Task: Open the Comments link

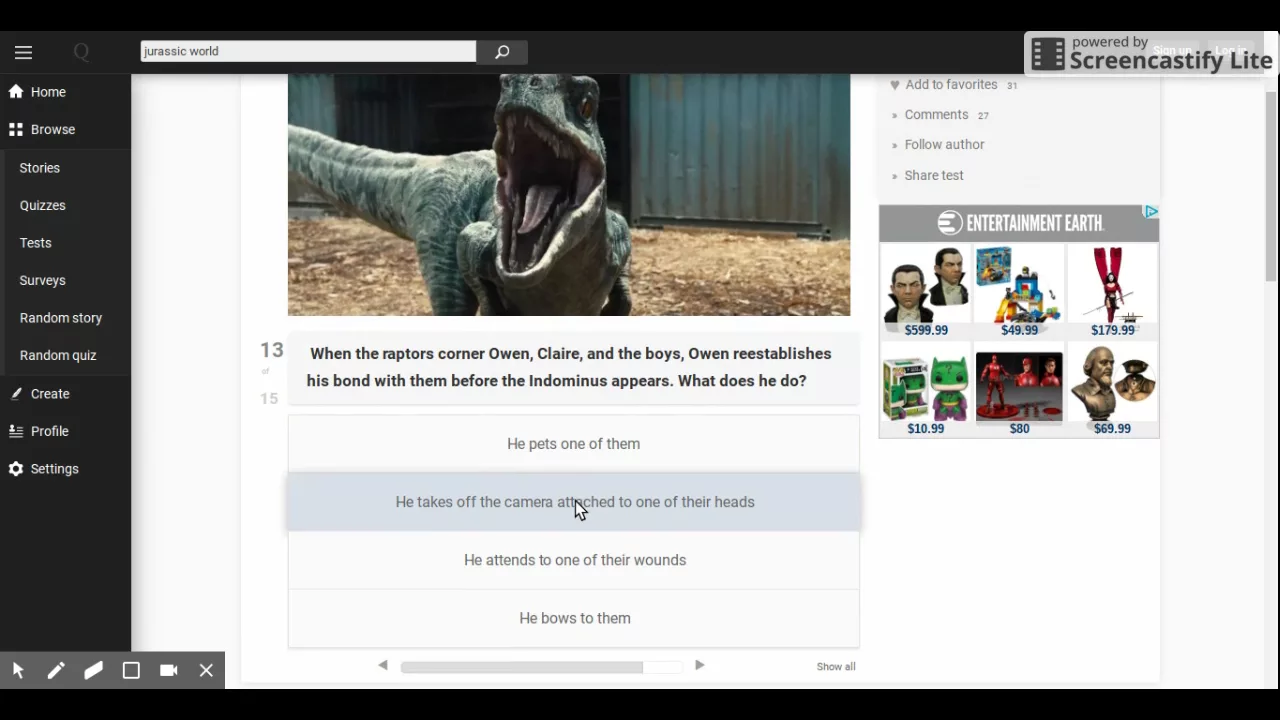Action: point(937,115)
